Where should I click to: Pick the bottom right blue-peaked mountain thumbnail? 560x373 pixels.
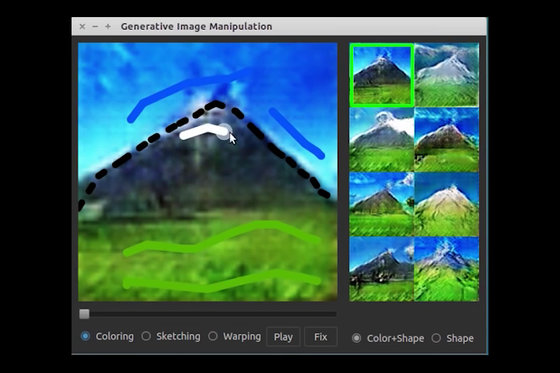tap(446, 269)
